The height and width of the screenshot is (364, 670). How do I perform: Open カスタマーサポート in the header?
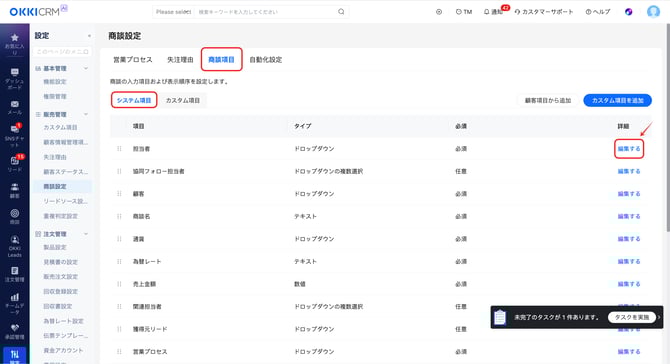point(544,12)
